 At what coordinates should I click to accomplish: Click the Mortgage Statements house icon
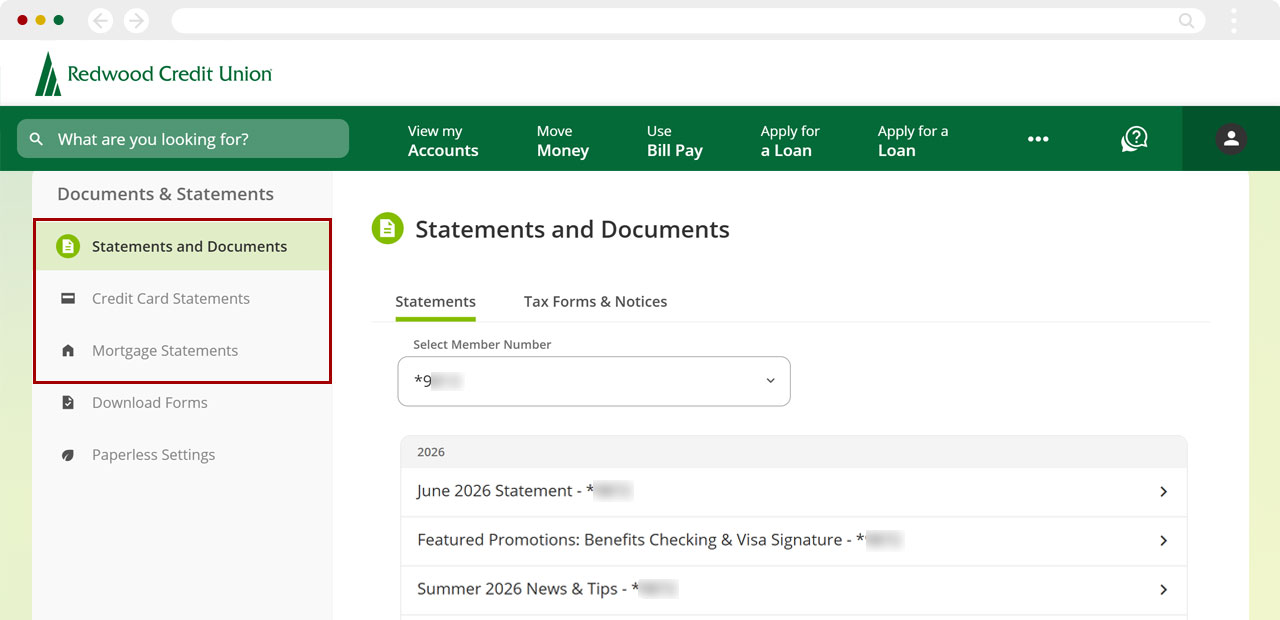[68, 350]
